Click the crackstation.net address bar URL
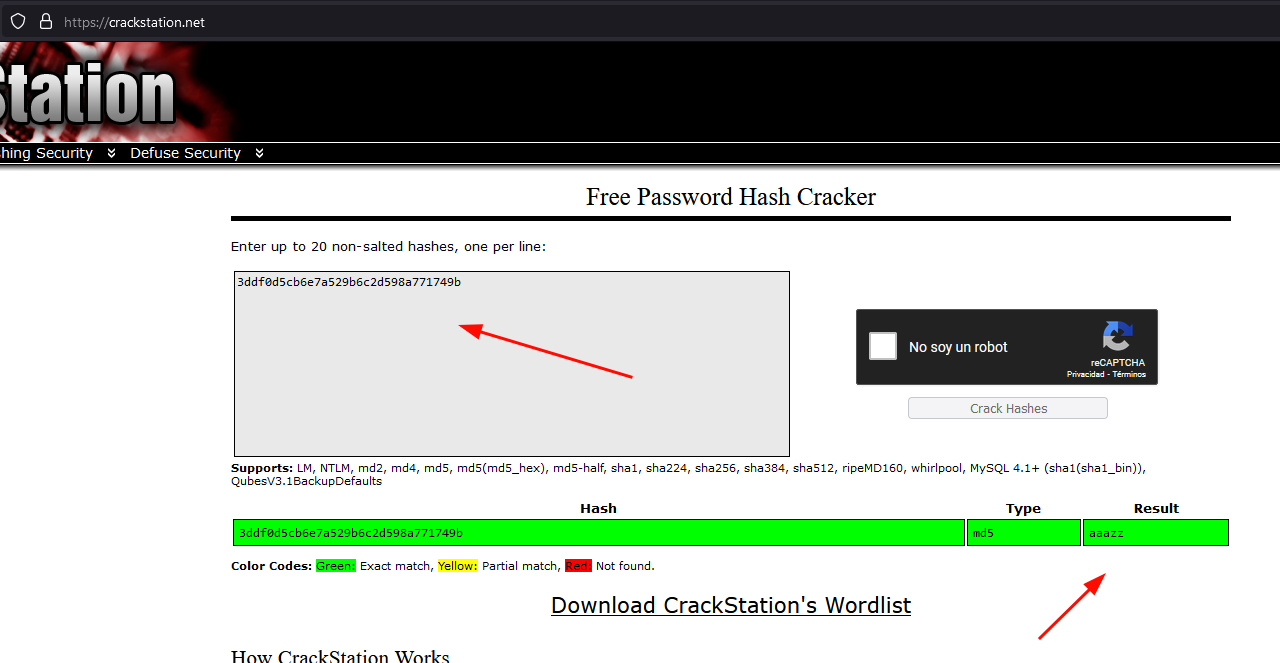The width and height of the screenshot is (1280, 663). (134, 22)
